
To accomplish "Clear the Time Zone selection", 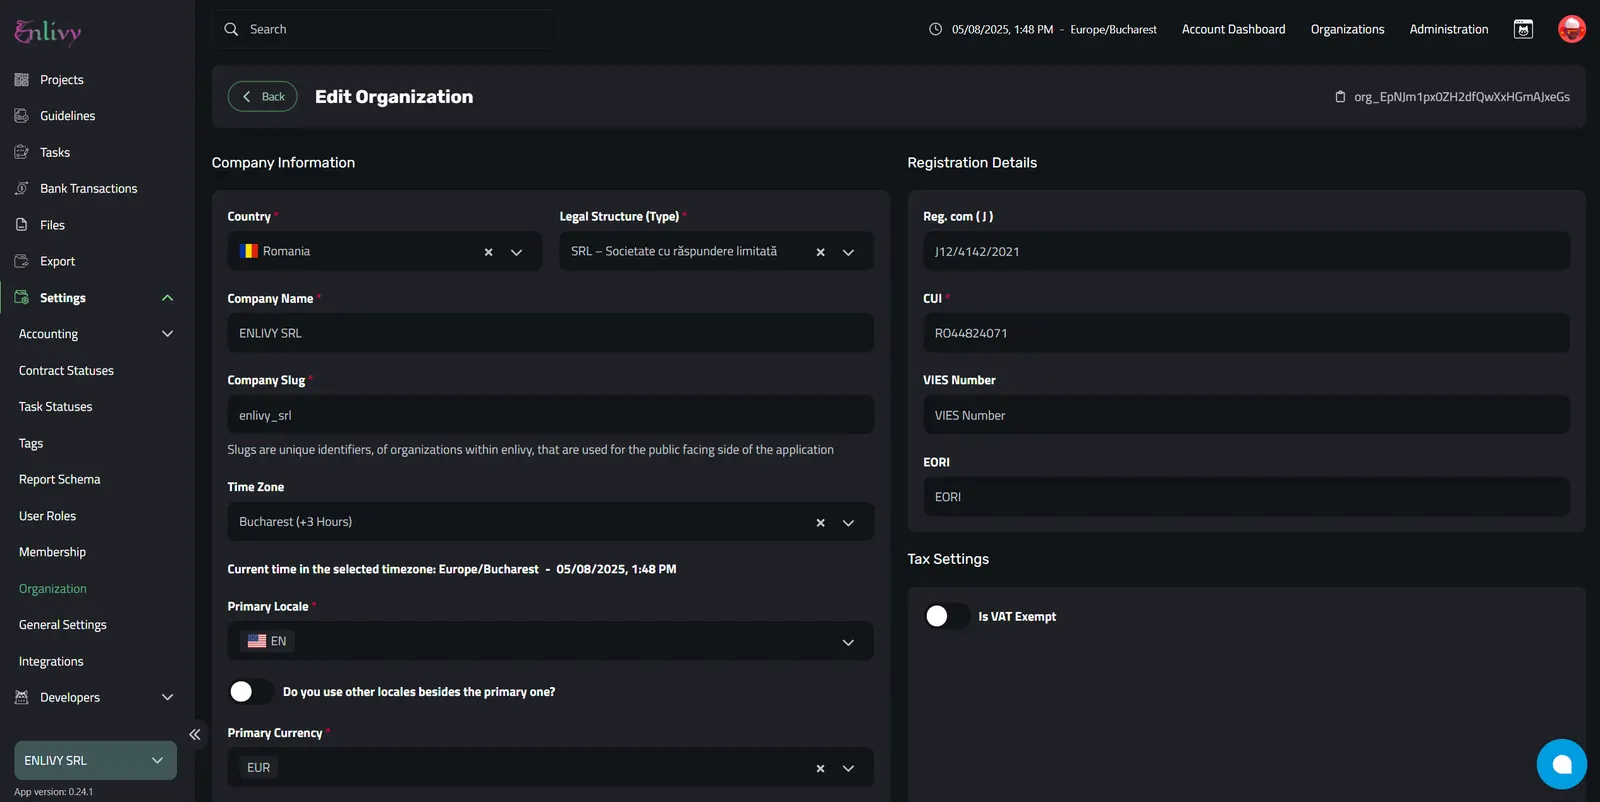I will 820,523.
